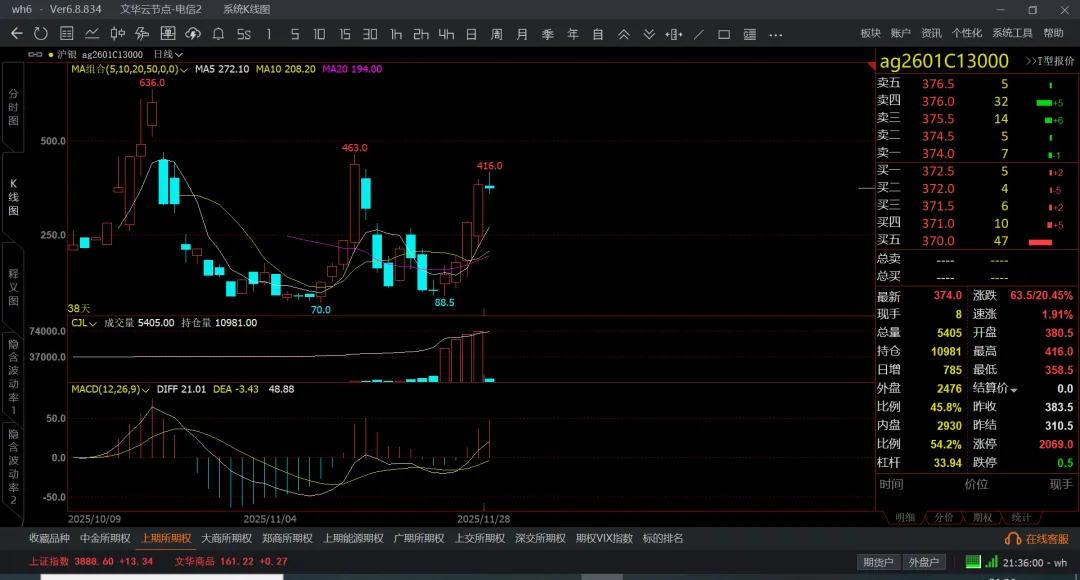Click the refresh icon in toolbar

tap(40, 34)
